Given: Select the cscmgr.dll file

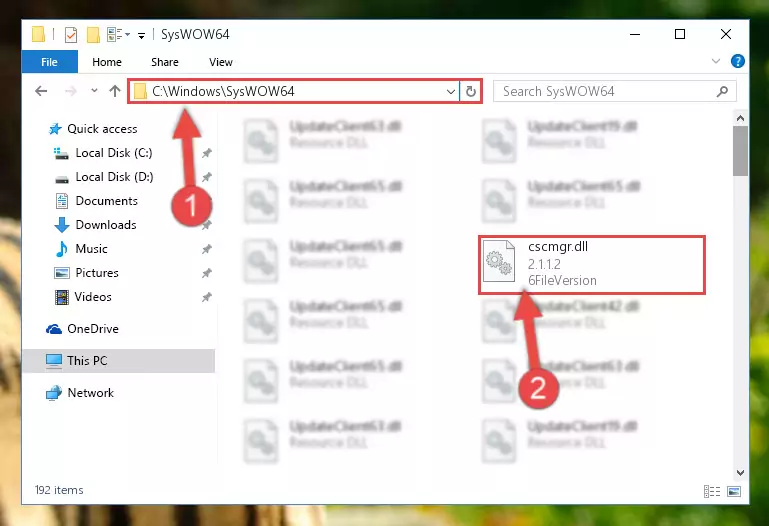Looking at the screenshot, I should point(592,265).
